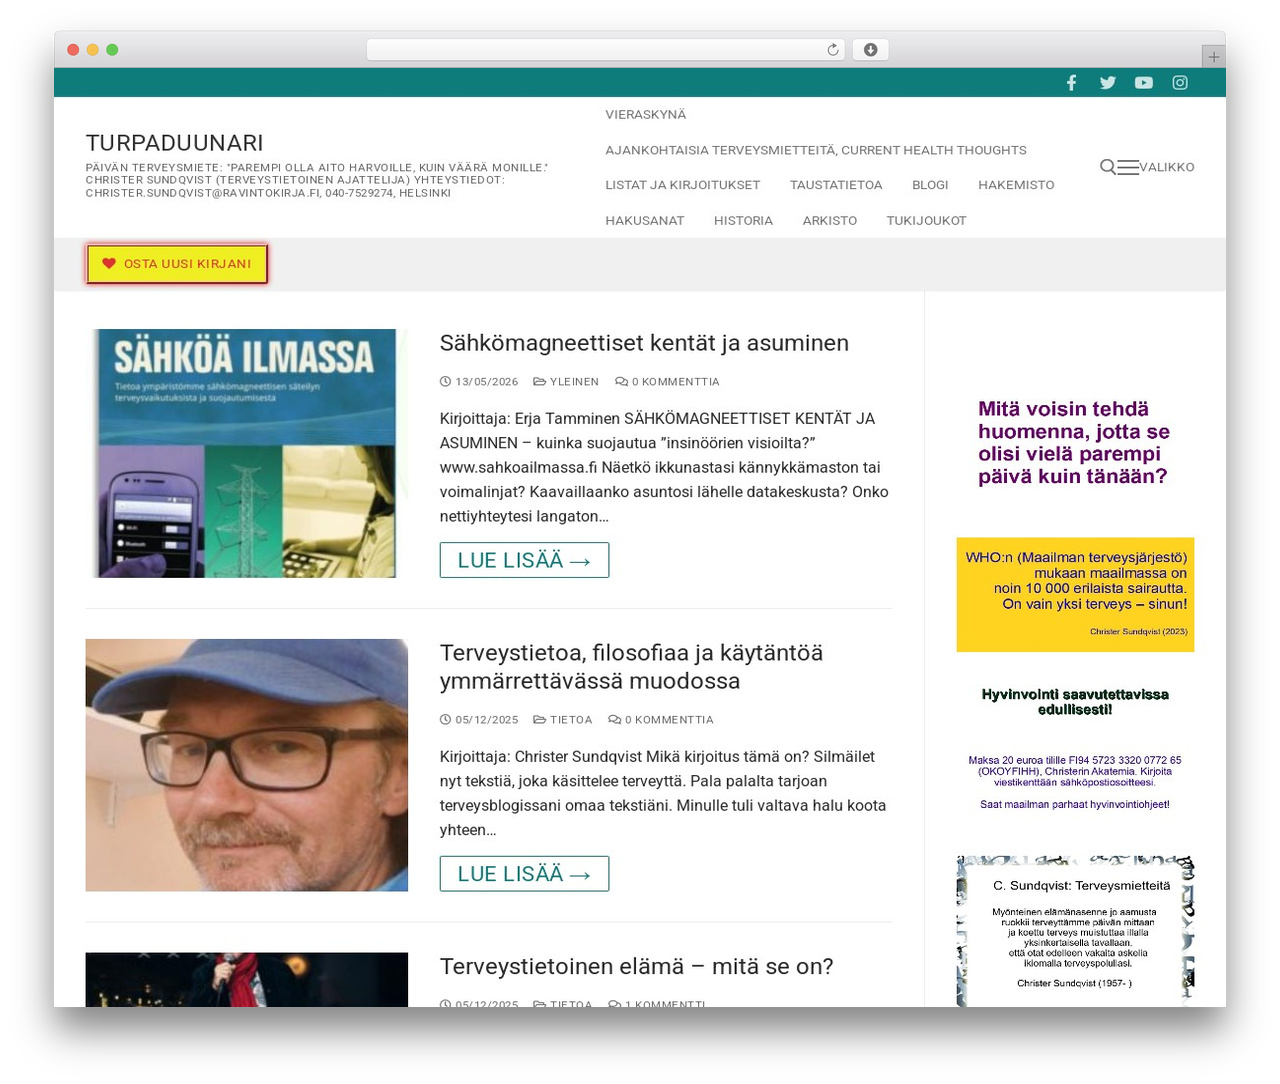The width and height of the screenshot is (1280, 1084).
Task: Open Ajankohtaisia terveysmietteitä menu item
Action: point(816,150)
